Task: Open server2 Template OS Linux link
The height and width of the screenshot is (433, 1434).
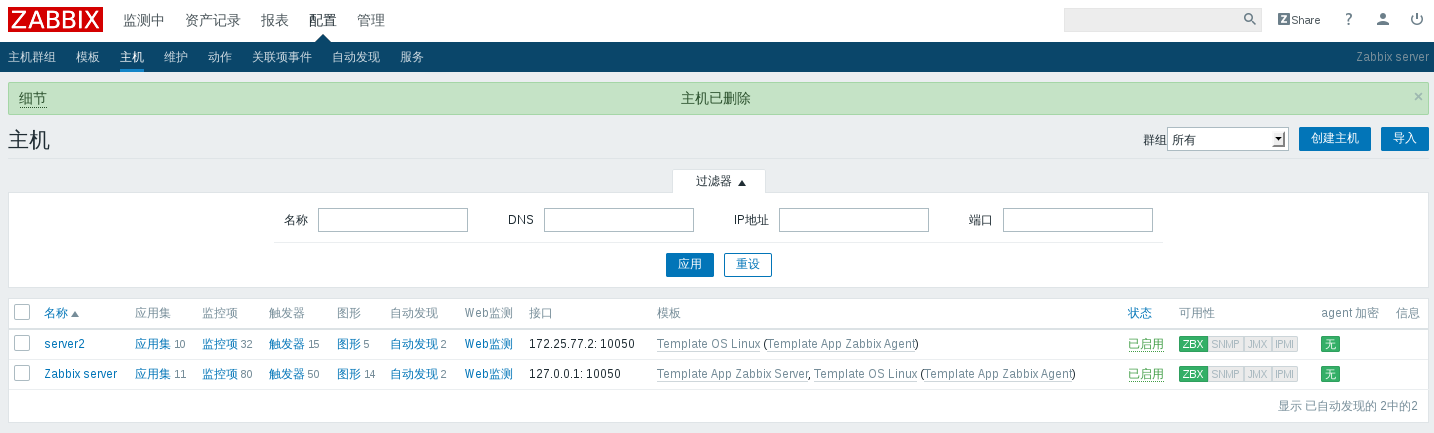Action: tap(708, 344)
